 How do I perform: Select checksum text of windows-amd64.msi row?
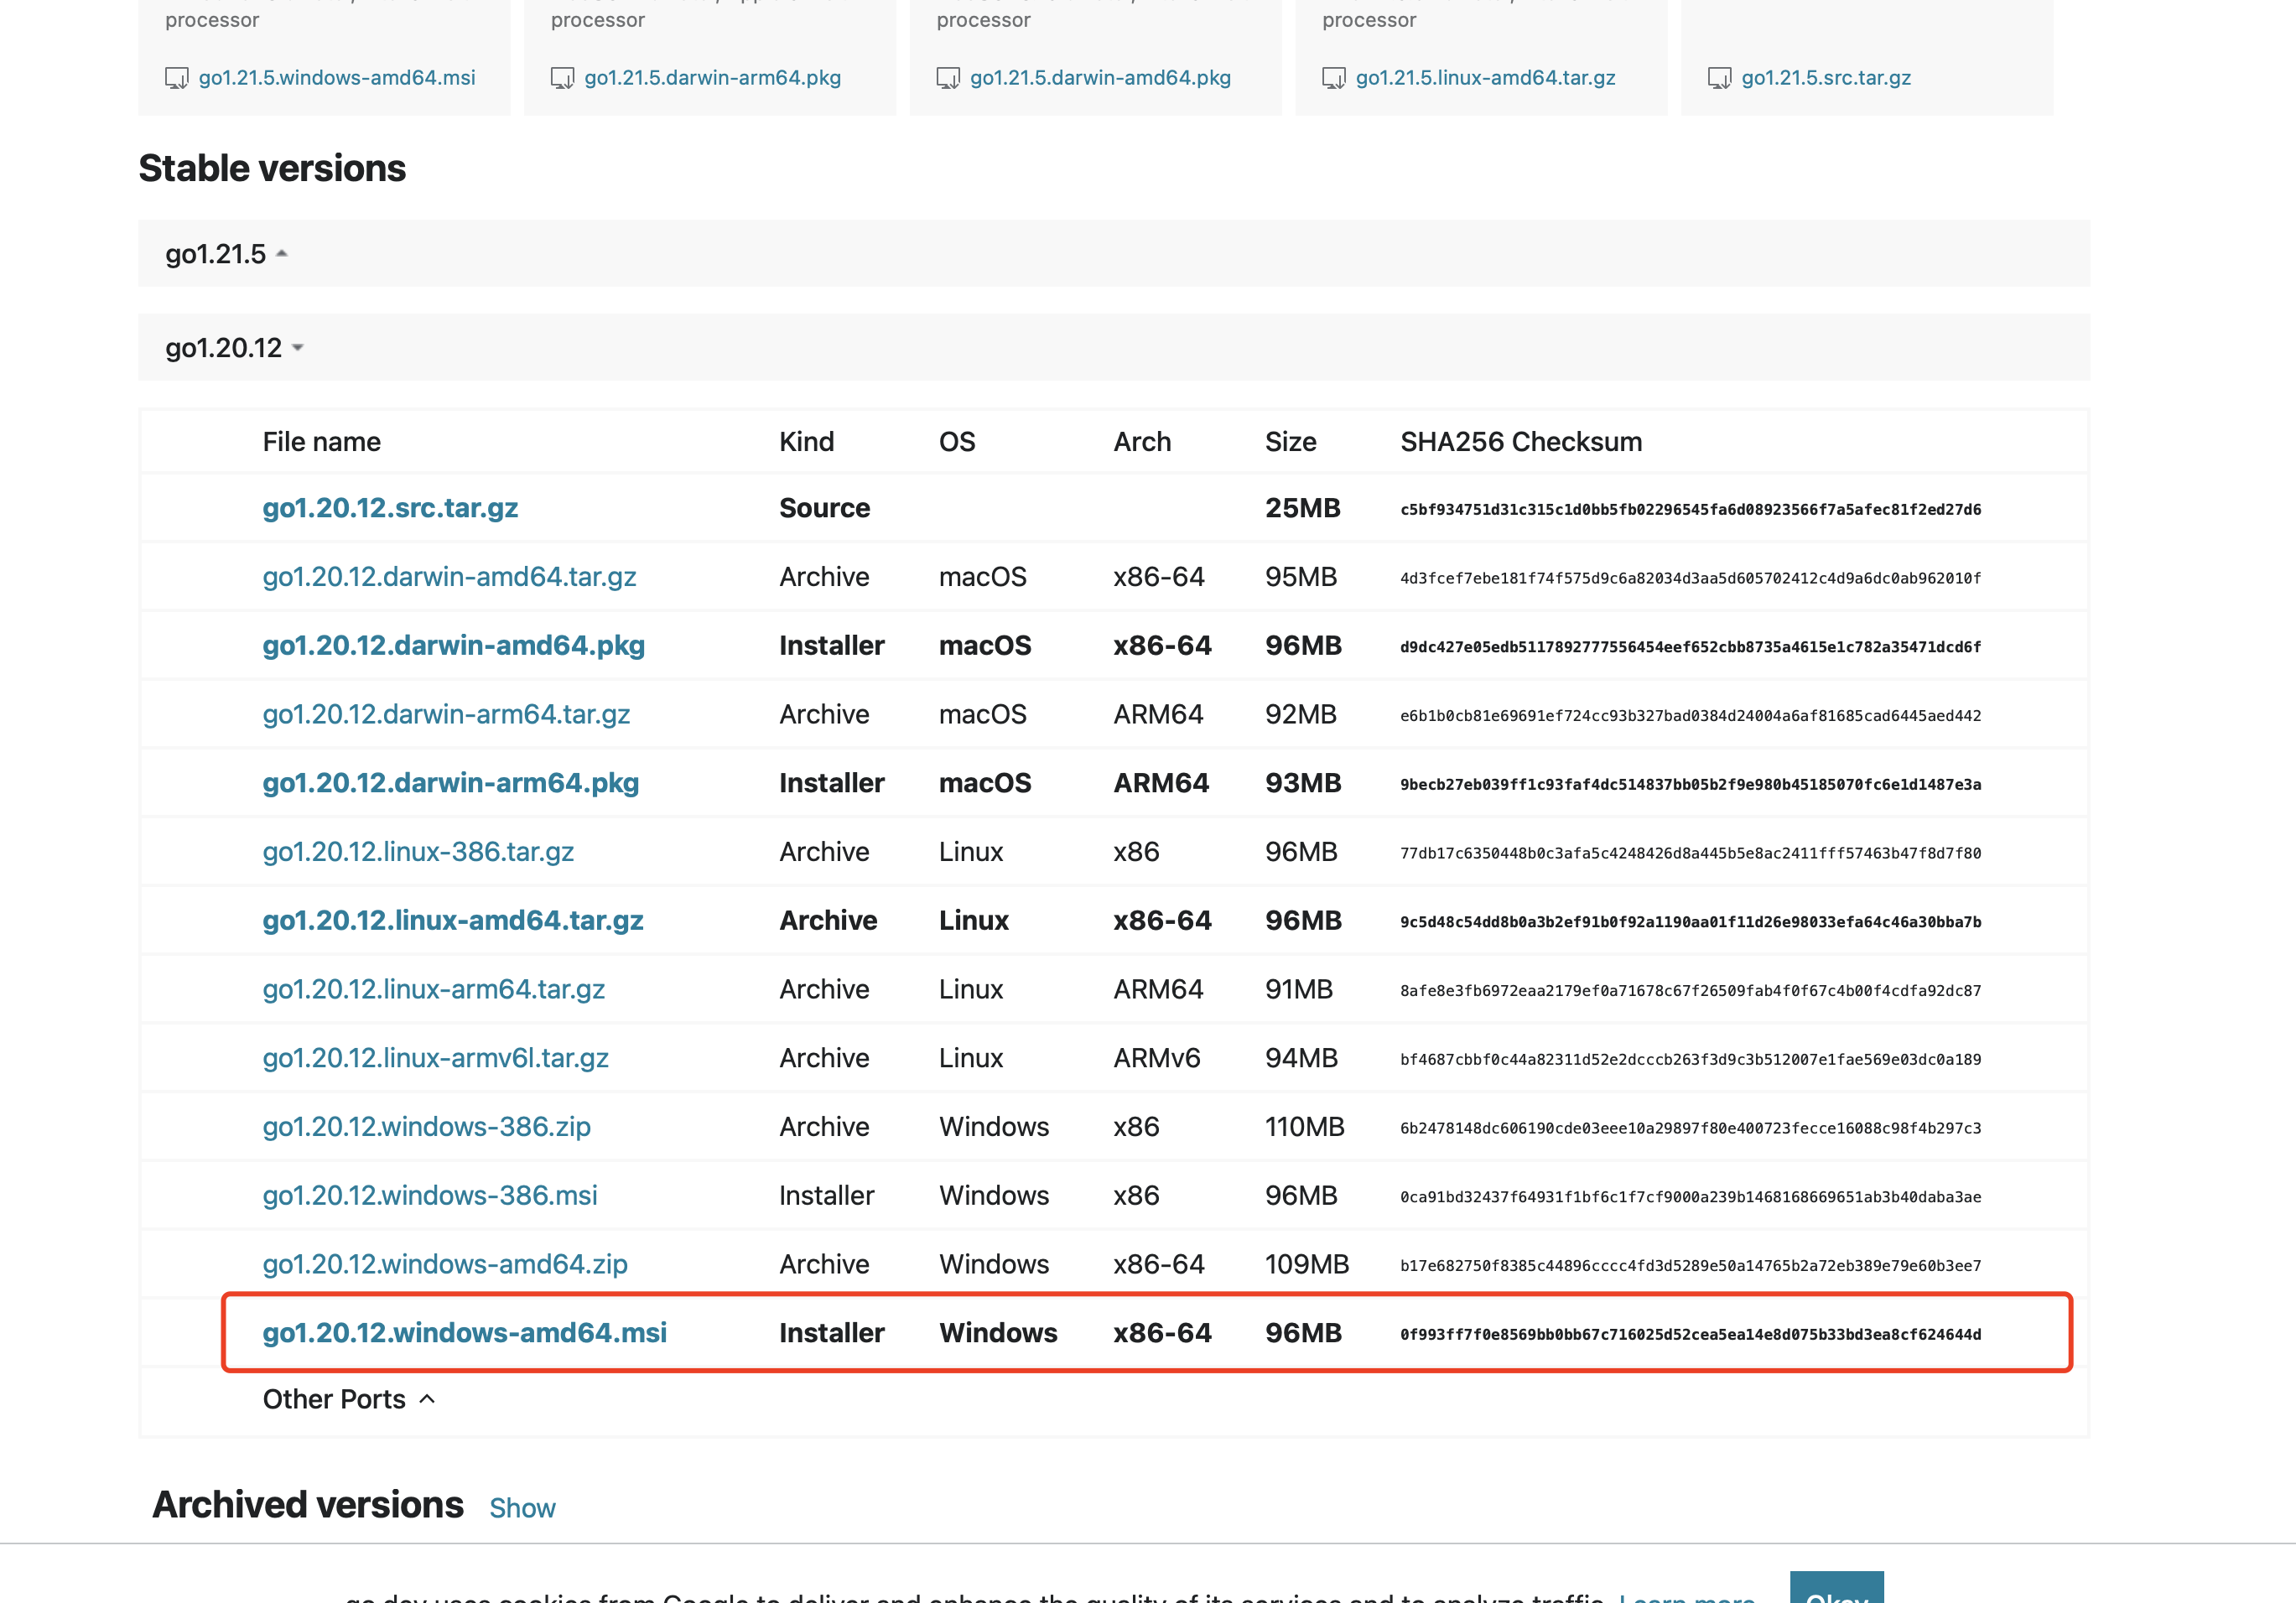(1690, 1334)
